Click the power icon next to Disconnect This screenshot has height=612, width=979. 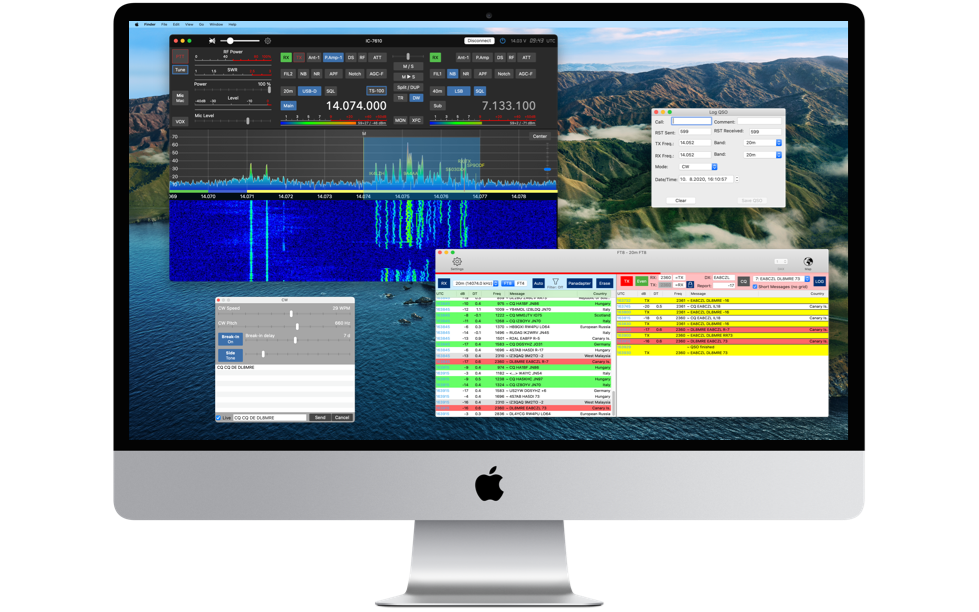[x=502, y=39]
